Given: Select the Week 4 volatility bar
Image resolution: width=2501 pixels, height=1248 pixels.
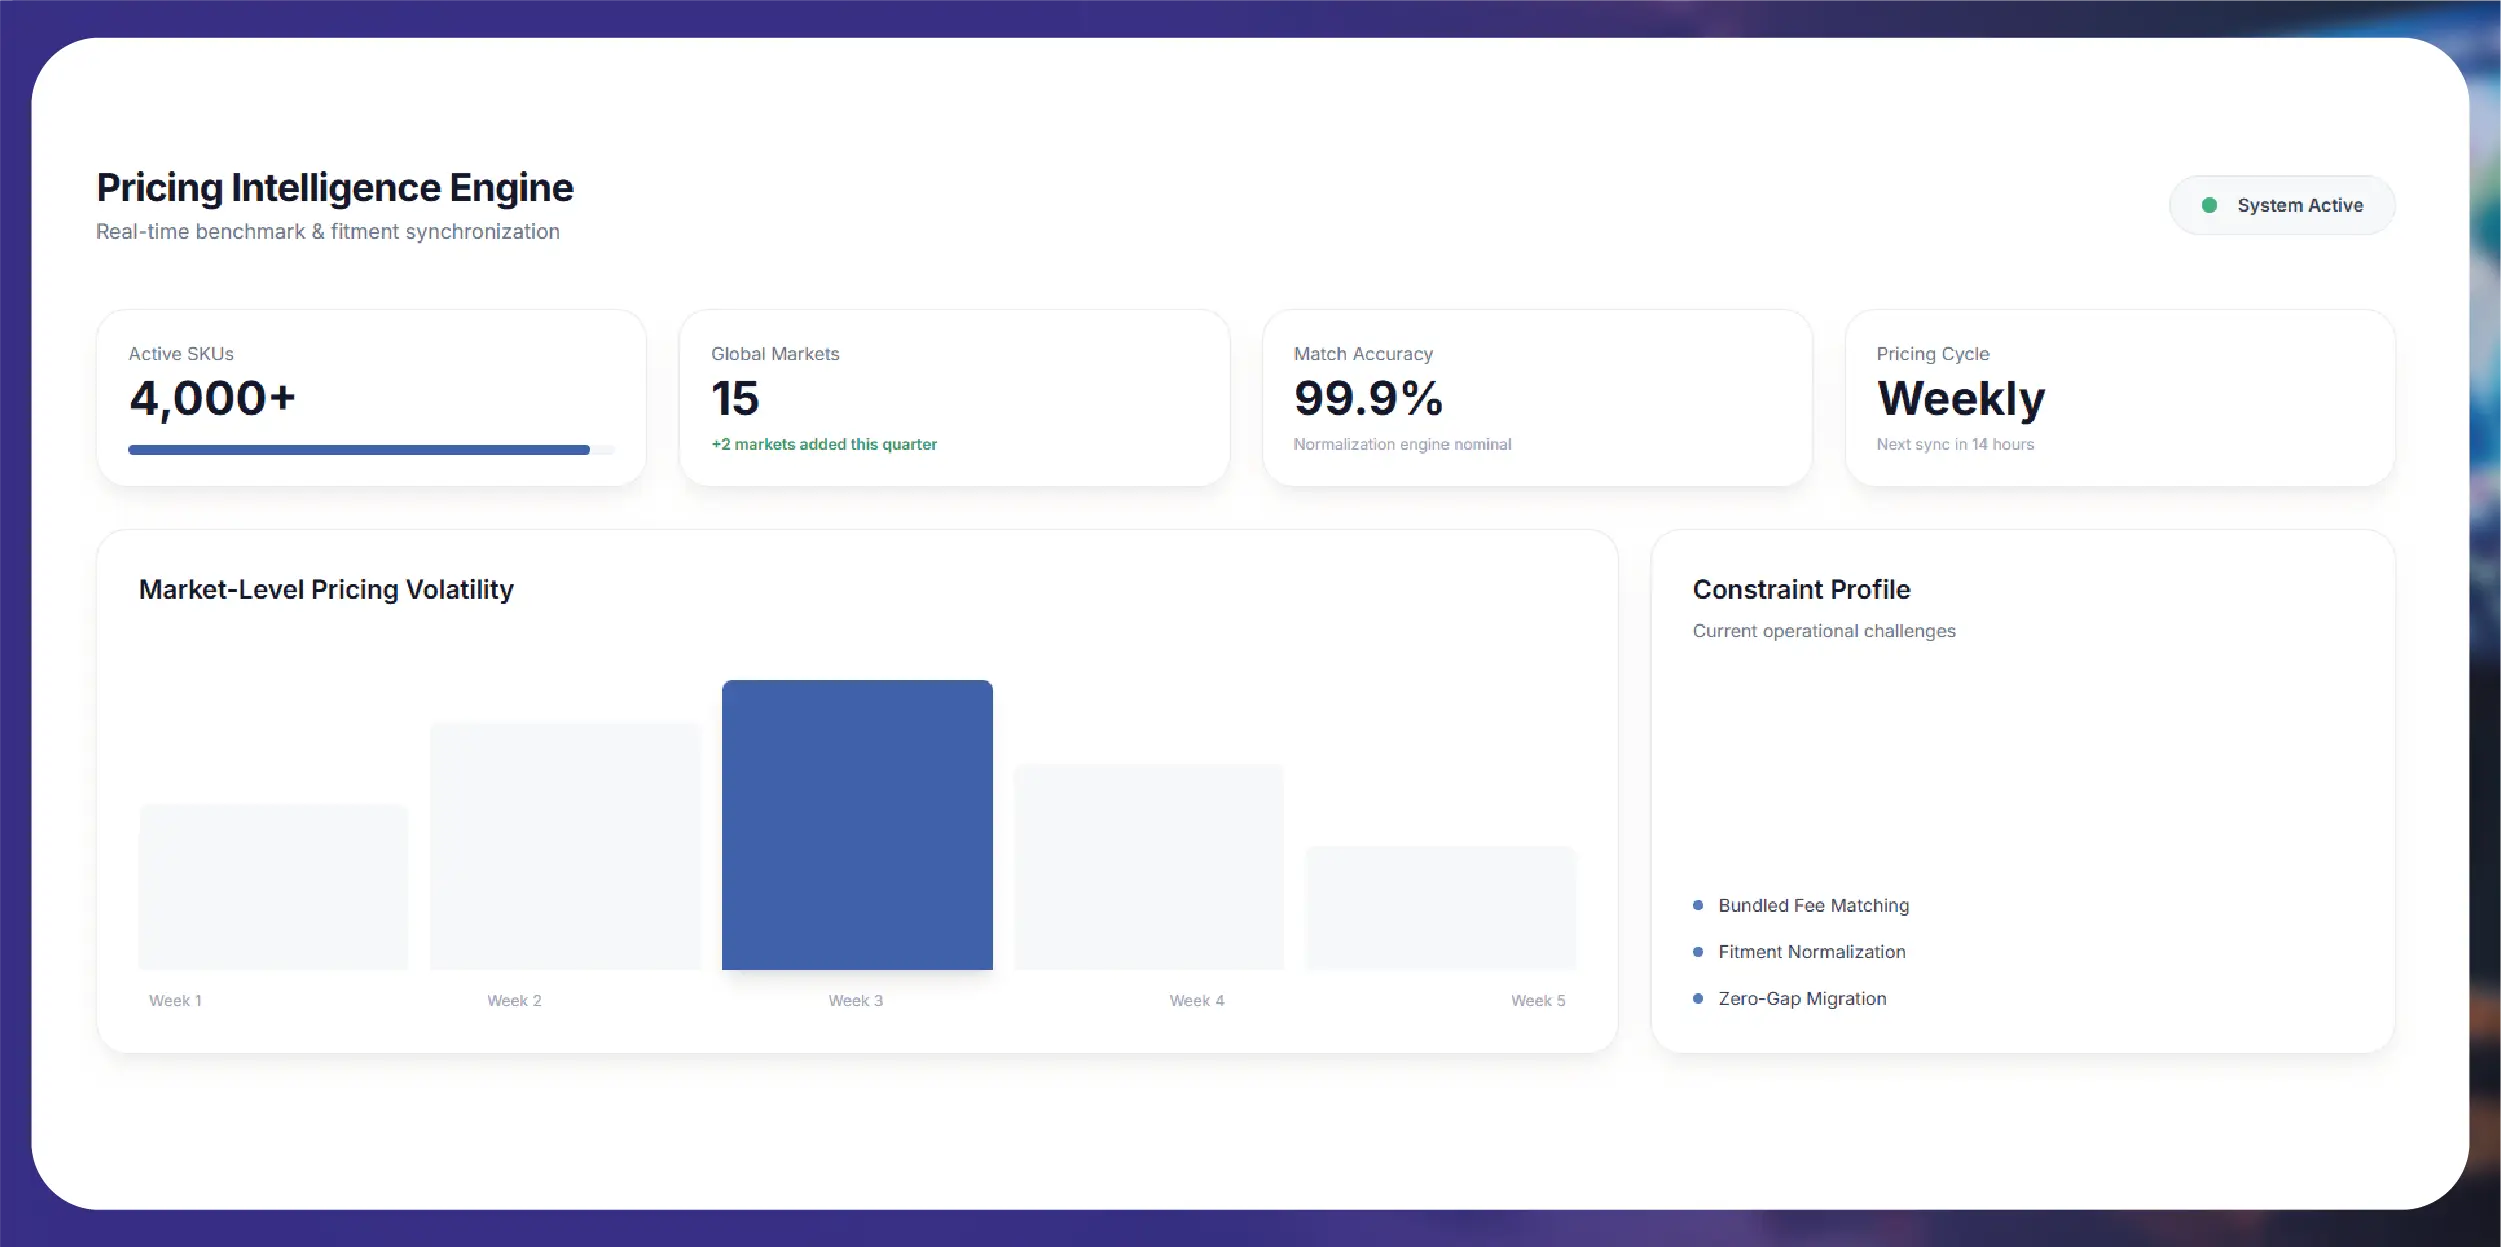Looking at the screenshot, I should (1149, 867).
